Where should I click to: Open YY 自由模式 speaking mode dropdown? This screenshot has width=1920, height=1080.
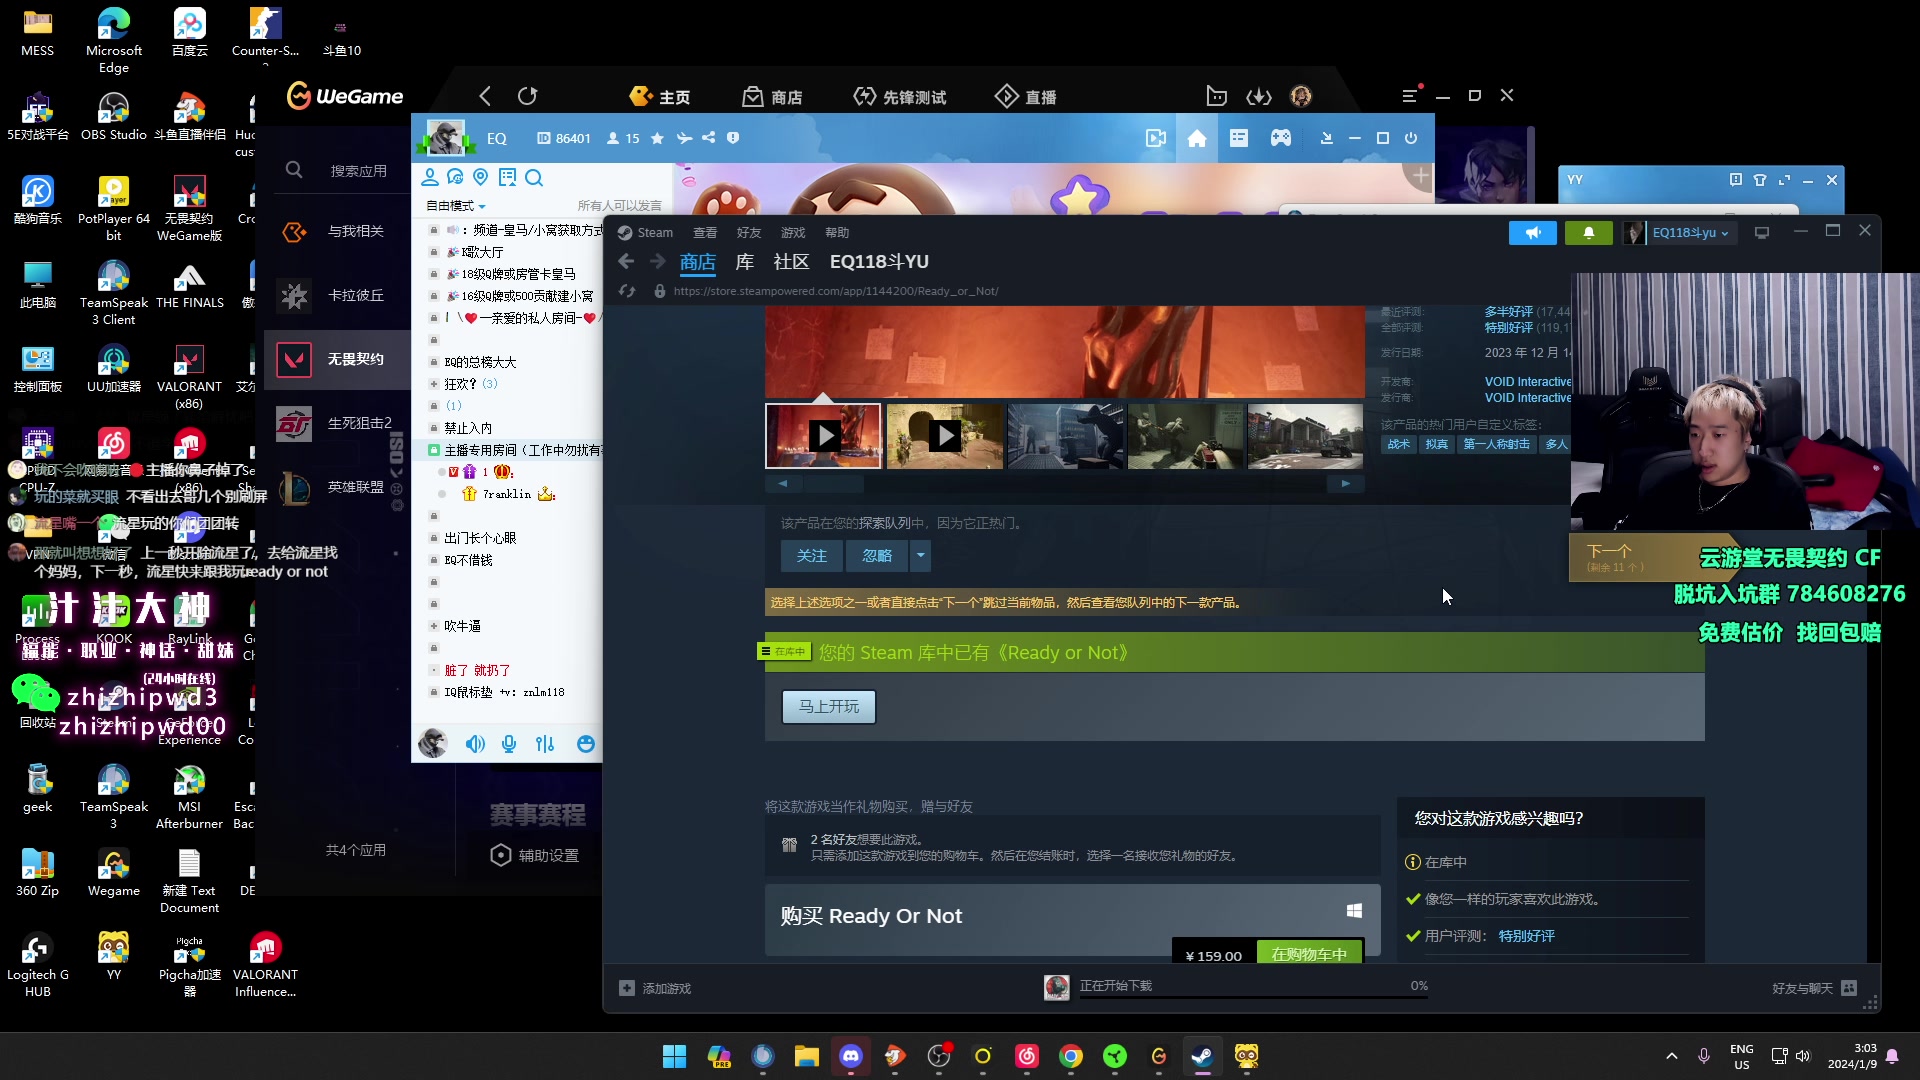point(456,206)
